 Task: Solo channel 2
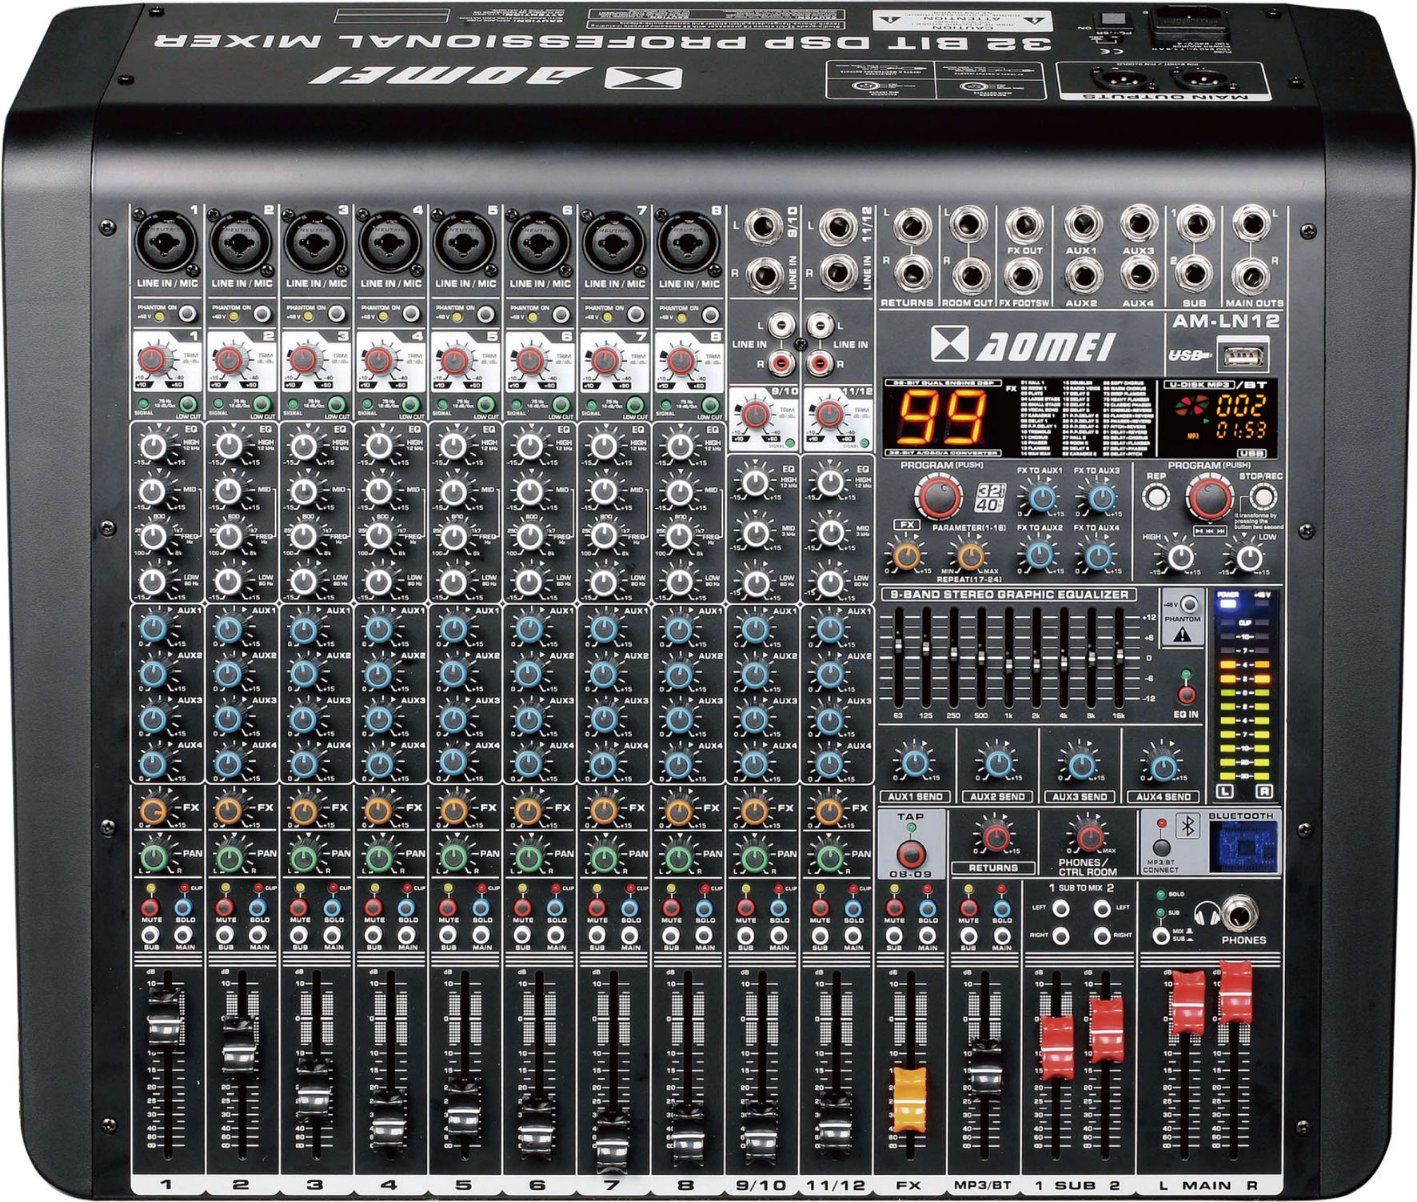click(x=259, y=908)
